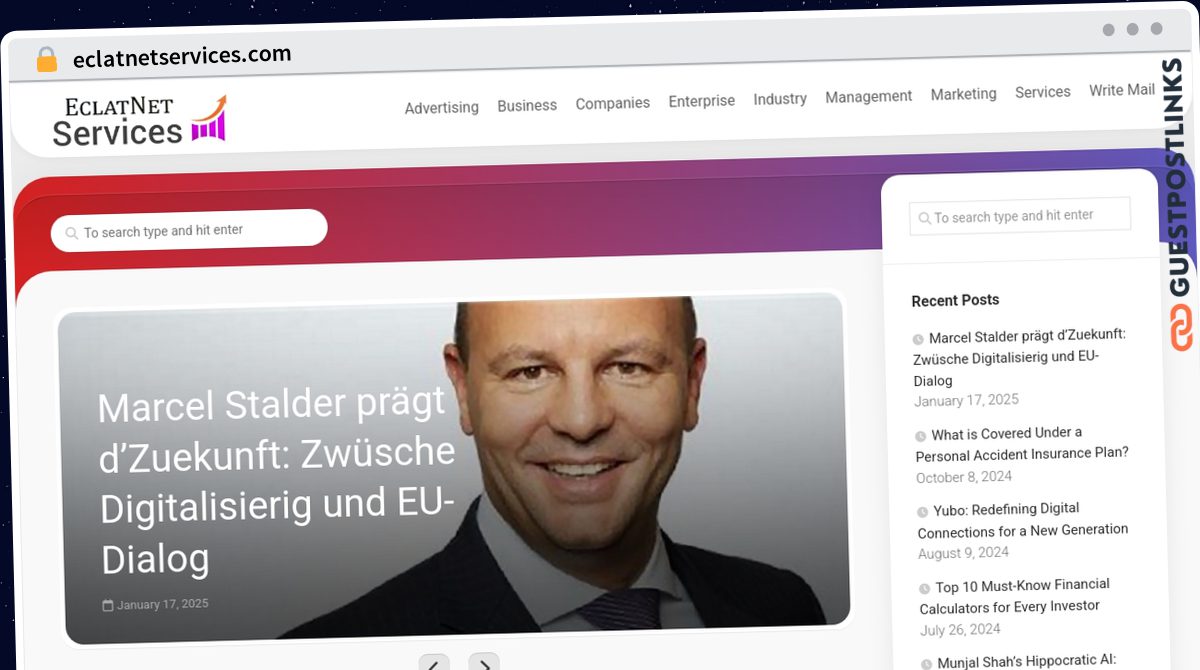Click the magnifier icon in left search bar

coord(72,233)
